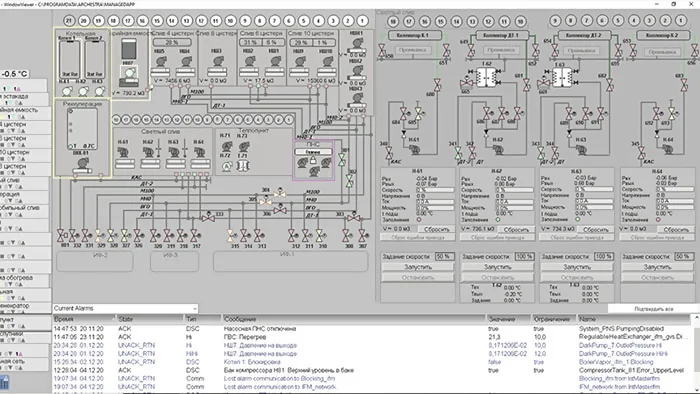Click the 28 % level bar Слив 4 цистерн

(172, 42)
